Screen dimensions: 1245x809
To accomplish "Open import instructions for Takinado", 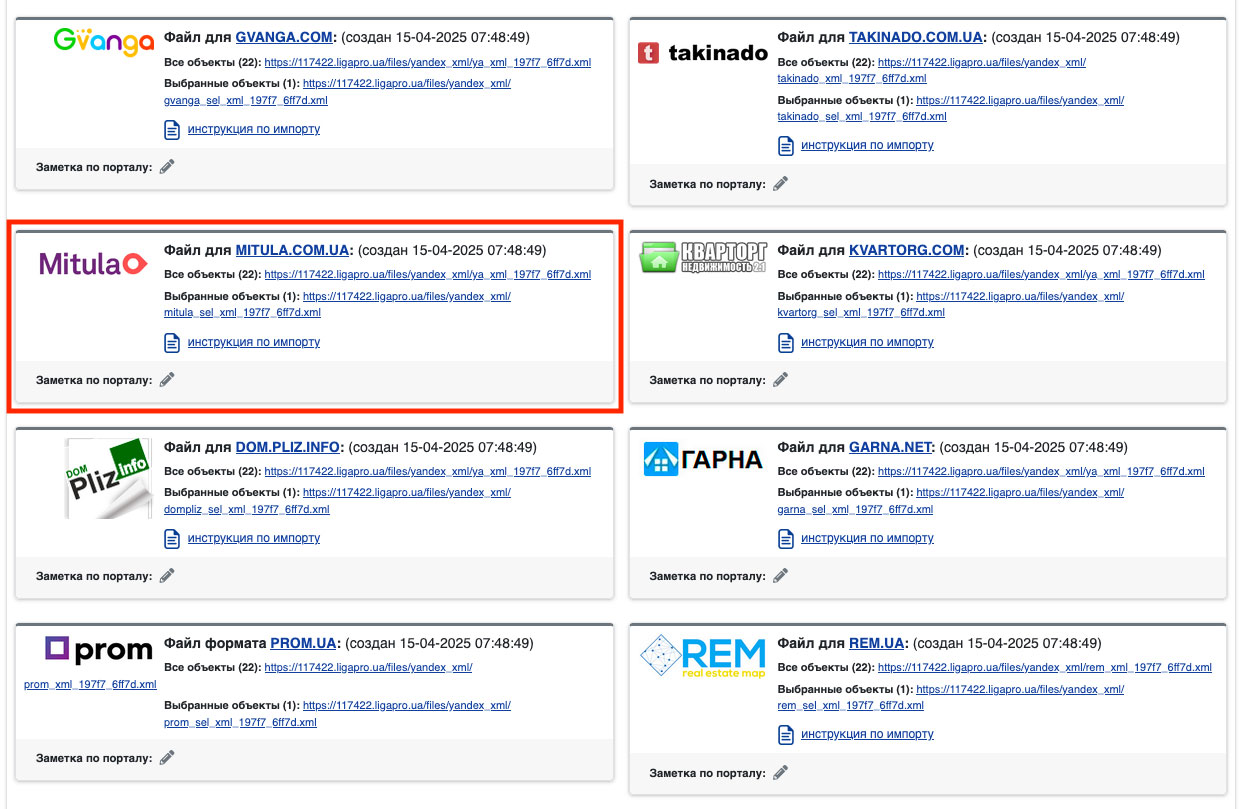I will pos(867,145).
